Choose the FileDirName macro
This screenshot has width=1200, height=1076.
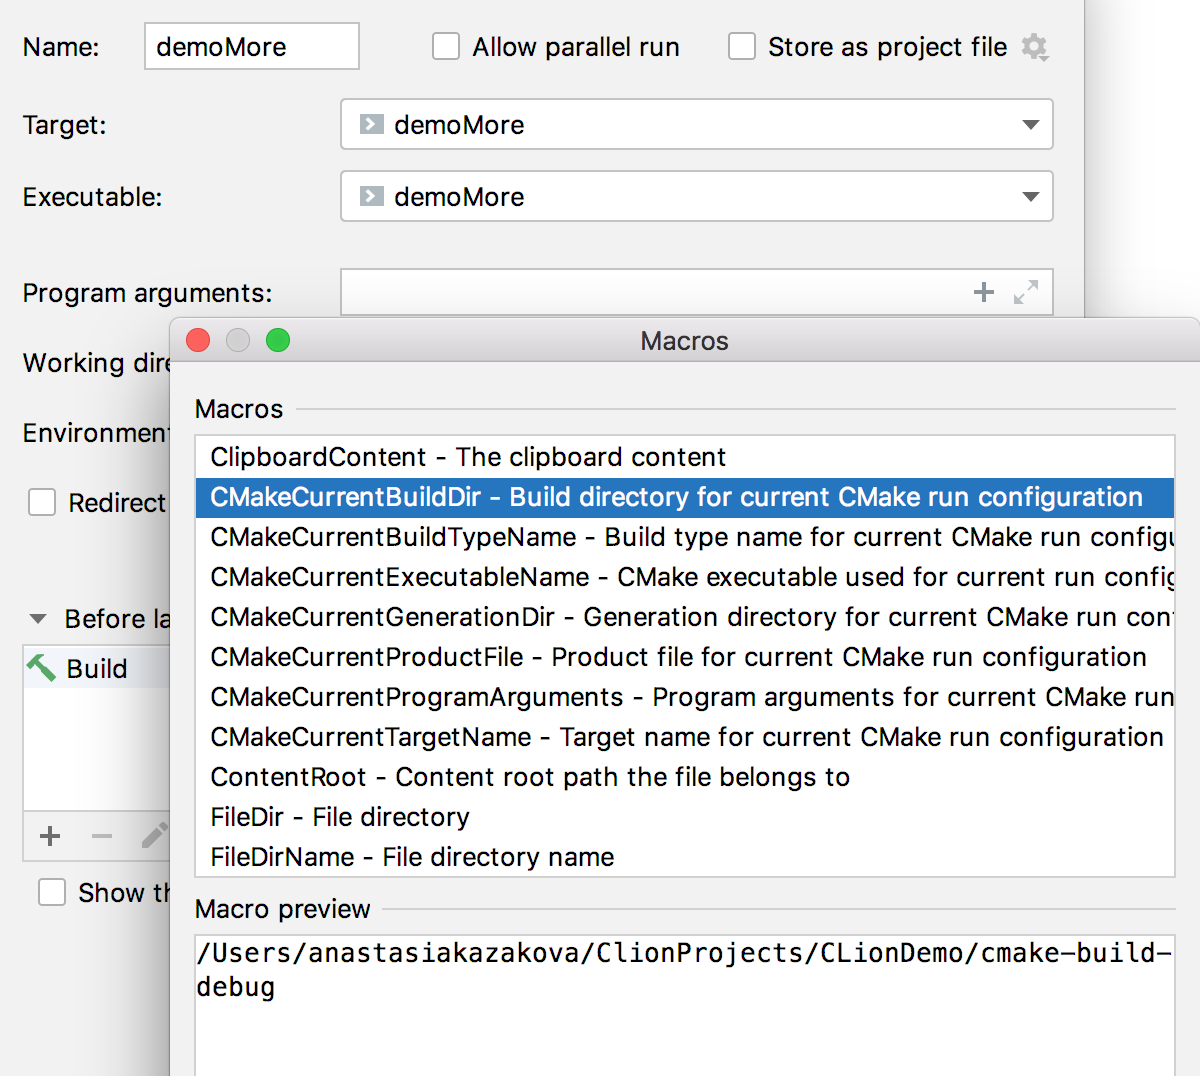tap(685, 857)
